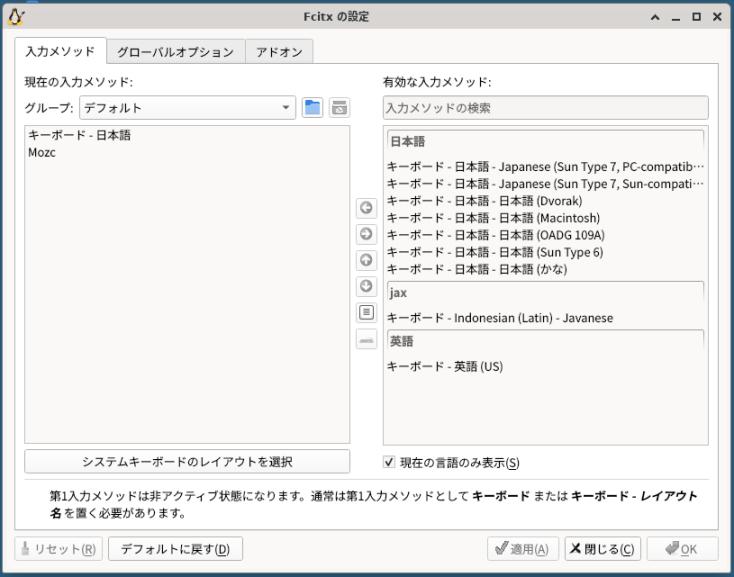Click デフォルトに戻す button
Viewport: 734px width, 577px height.
[x=176, y=548]
